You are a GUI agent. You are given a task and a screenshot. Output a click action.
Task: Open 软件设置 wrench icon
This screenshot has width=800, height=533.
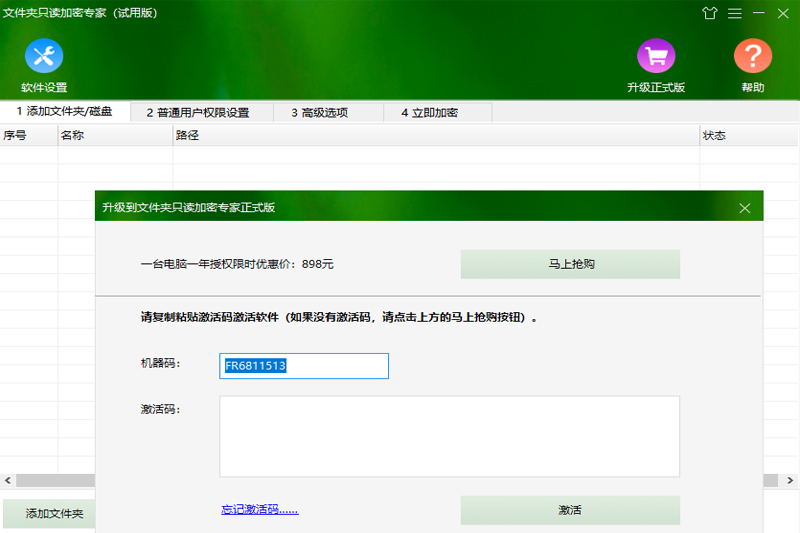(44, 56)
